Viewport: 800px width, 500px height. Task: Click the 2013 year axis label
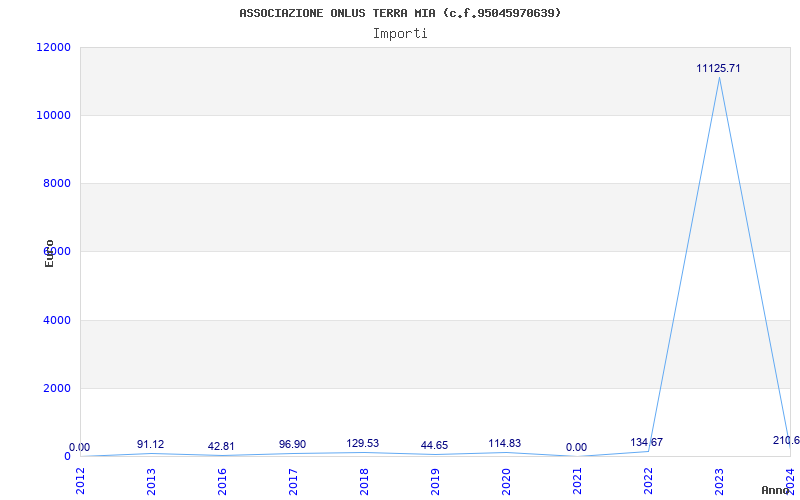click(152, 482)
